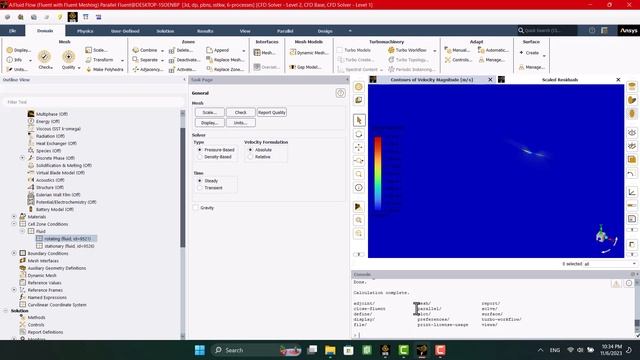The width and height of the screenshot is (640, 360).
Task: Expand the Reference Frames tree node
Action: coord(14,290)
